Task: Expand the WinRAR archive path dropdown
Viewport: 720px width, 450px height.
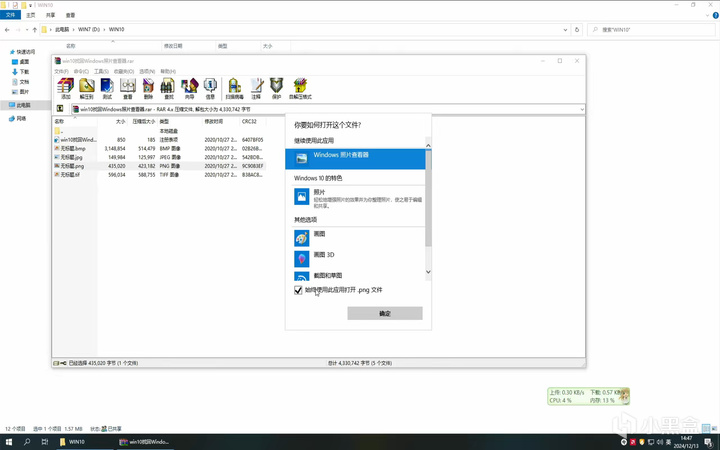Action: [582, 109]
